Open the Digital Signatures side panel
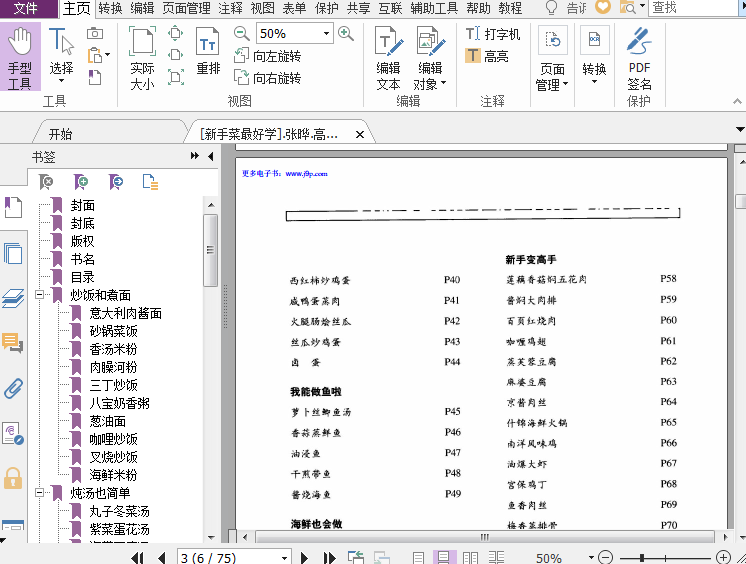The height and width of the screenshot is (564, 746). tap(13, 434)
